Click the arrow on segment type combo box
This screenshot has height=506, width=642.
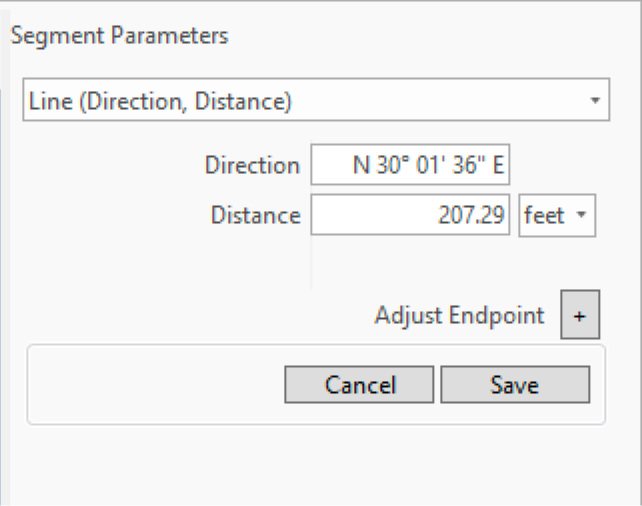(x=595, y=101)
